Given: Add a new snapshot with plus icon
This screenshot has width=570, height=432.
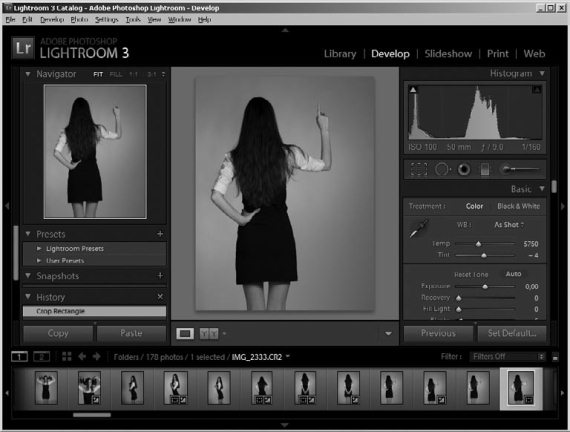Looking at the screenshot, I should click(160, 276).
